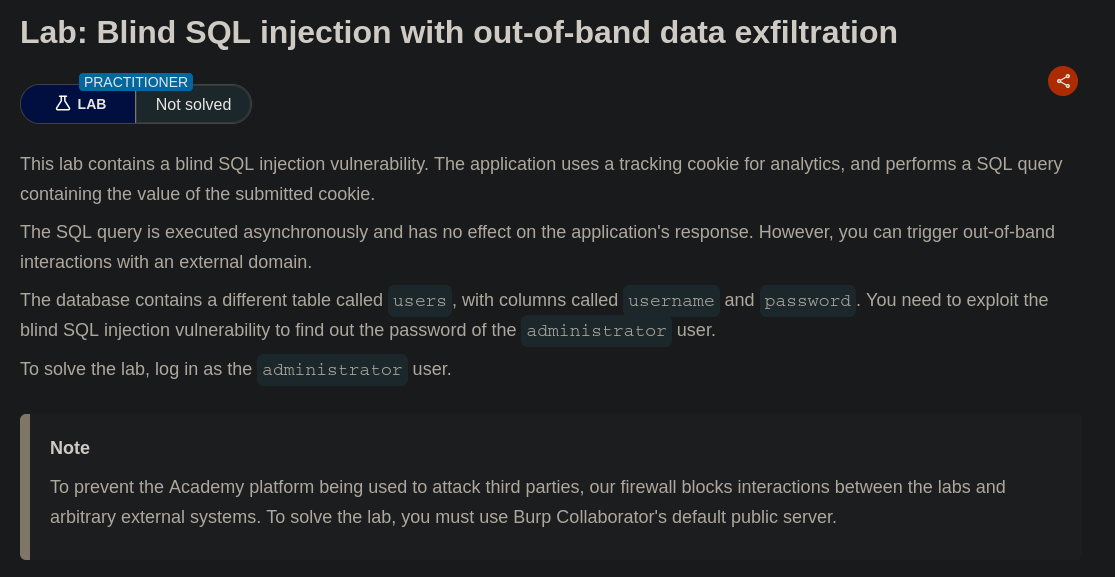Select the PRACTITIONER difficulty badge
Viewport: 1115px width, 577px height.
(x=136, y=82)
